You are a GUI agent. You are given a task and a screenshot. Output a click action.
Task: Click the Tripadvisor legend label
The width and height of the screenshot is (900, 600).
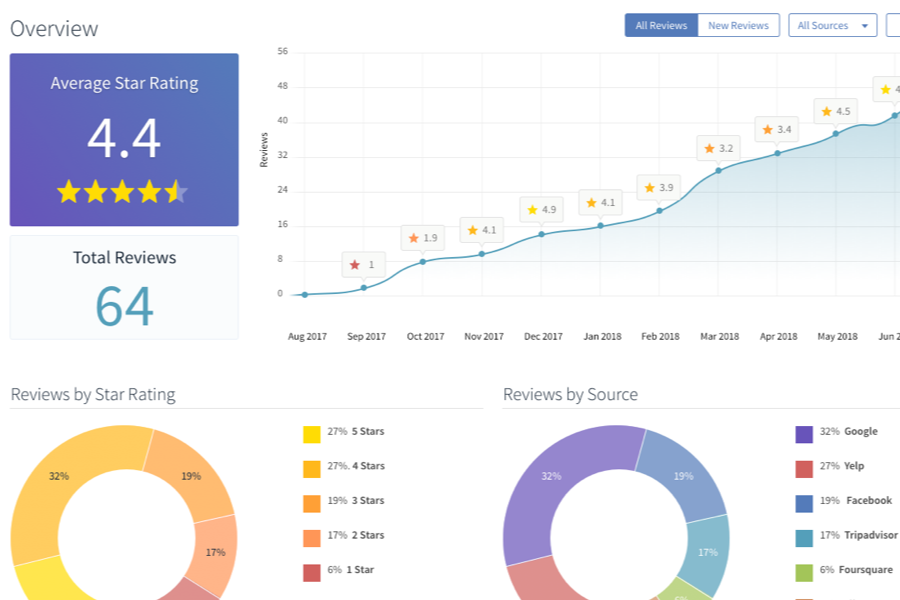[871, 535]
